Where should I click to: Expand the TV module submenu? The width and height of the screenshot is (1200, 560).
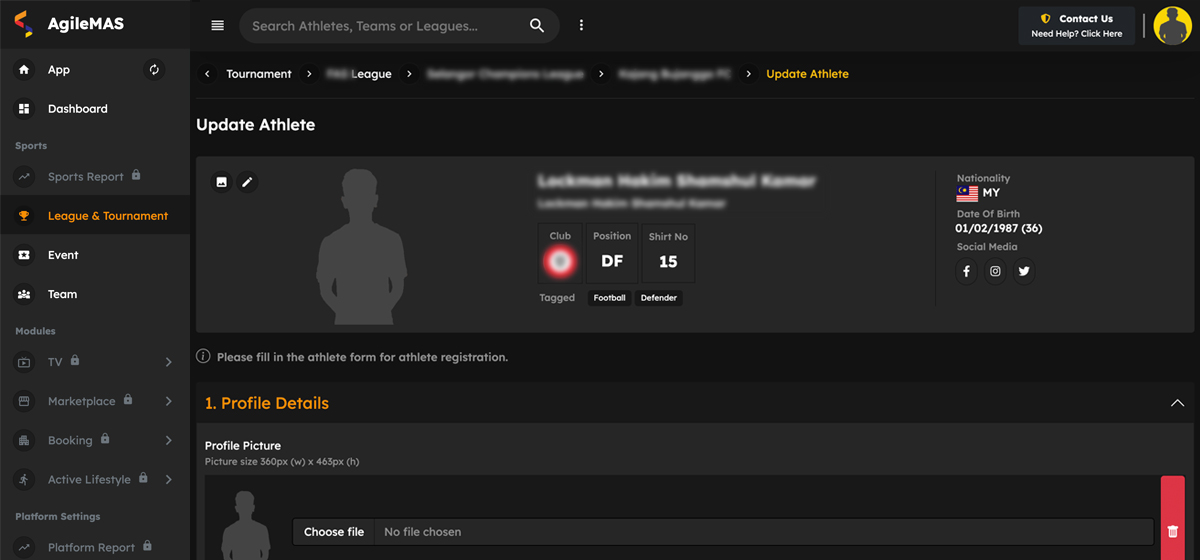pyautogui.click(x=168, y=362)
